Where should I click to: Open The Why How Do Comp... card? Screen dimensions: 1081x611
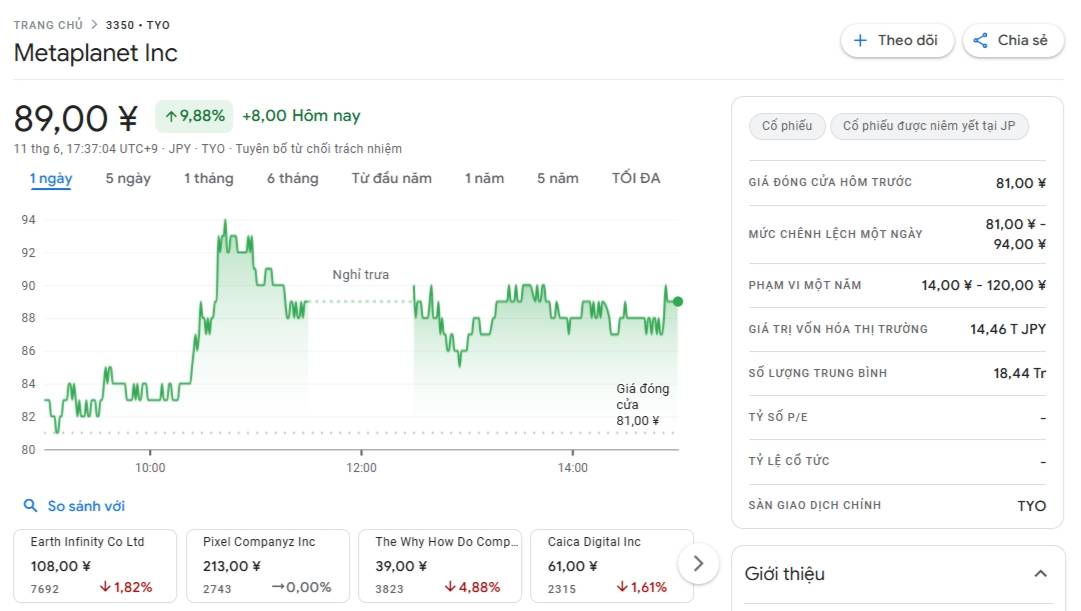pyautogui.click(x=440, y=565)
